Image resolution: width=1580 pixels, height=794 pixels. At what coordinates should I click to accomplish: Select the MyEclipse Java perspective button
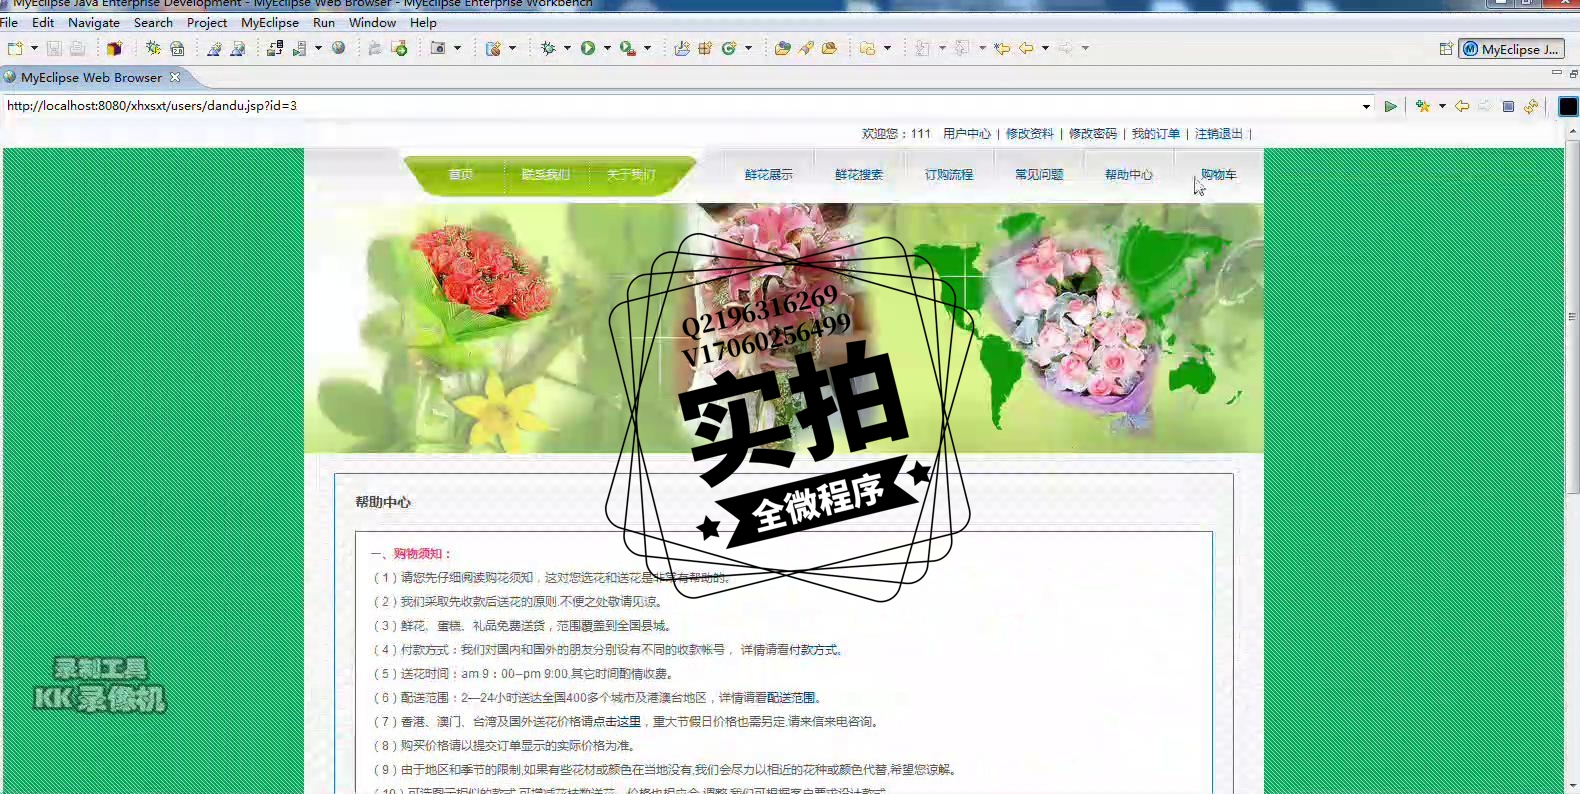pos(1511,49)
